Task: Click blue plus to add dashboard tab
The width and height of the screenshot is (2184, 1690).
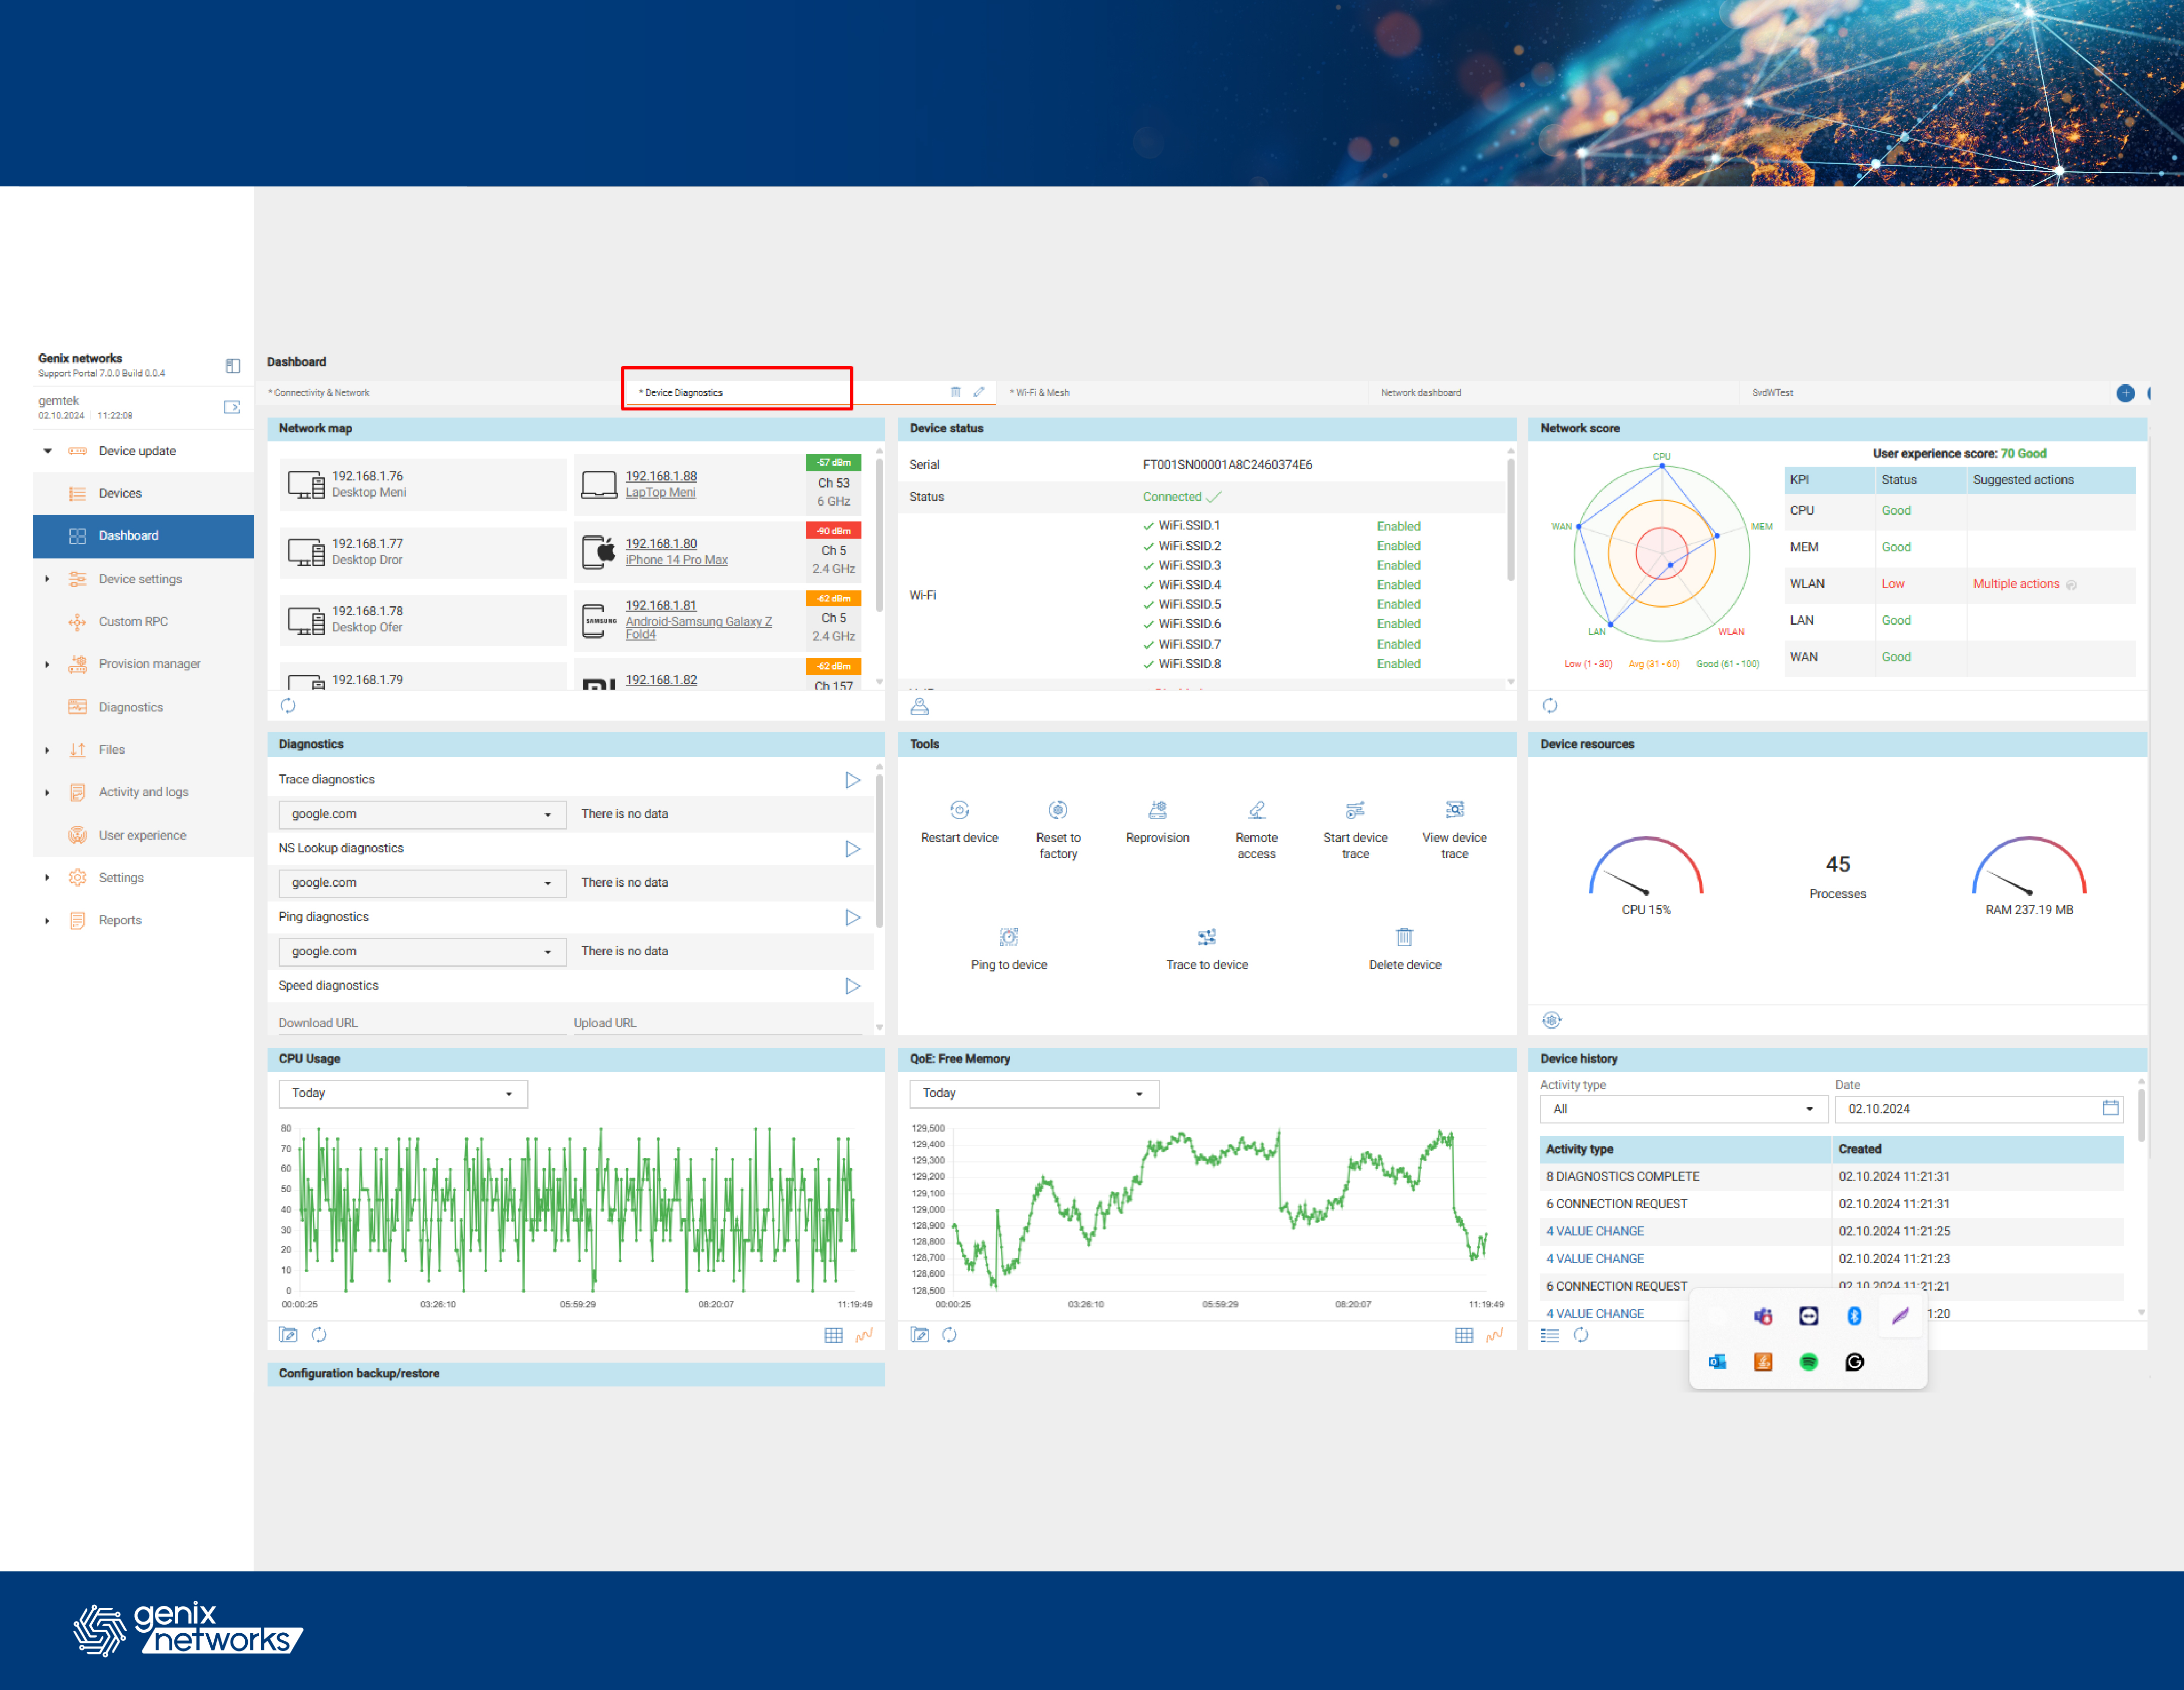Action: [2125, 393]
